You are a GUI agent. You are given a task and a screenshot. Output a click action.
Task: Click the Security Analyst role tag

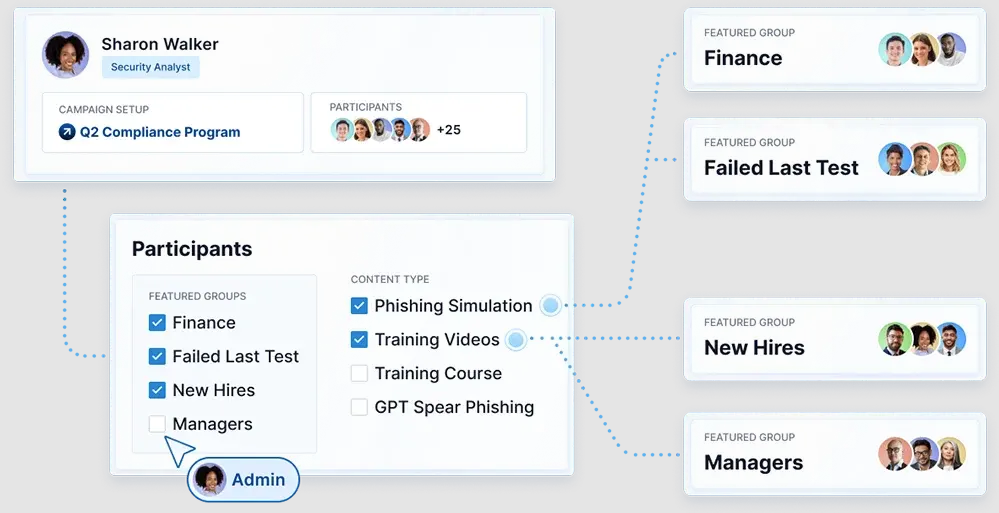(150, 67)
